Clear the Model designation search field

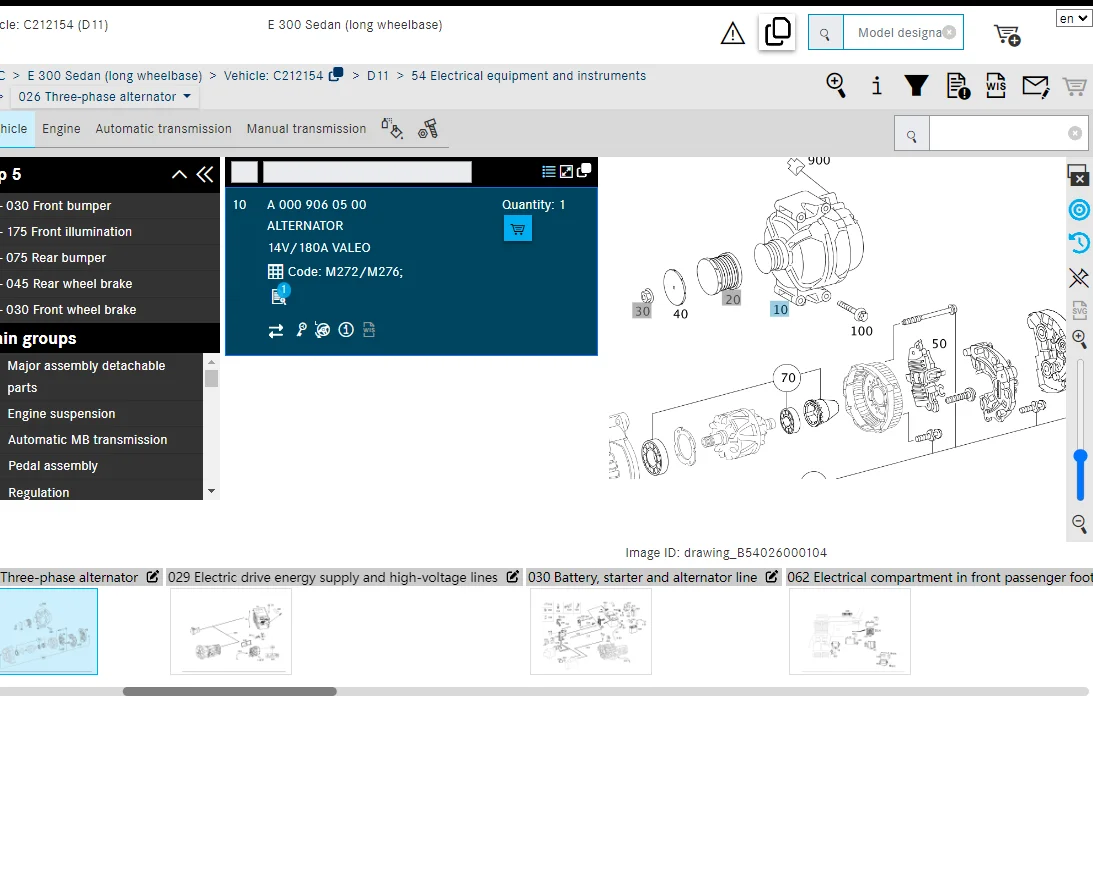949,33
